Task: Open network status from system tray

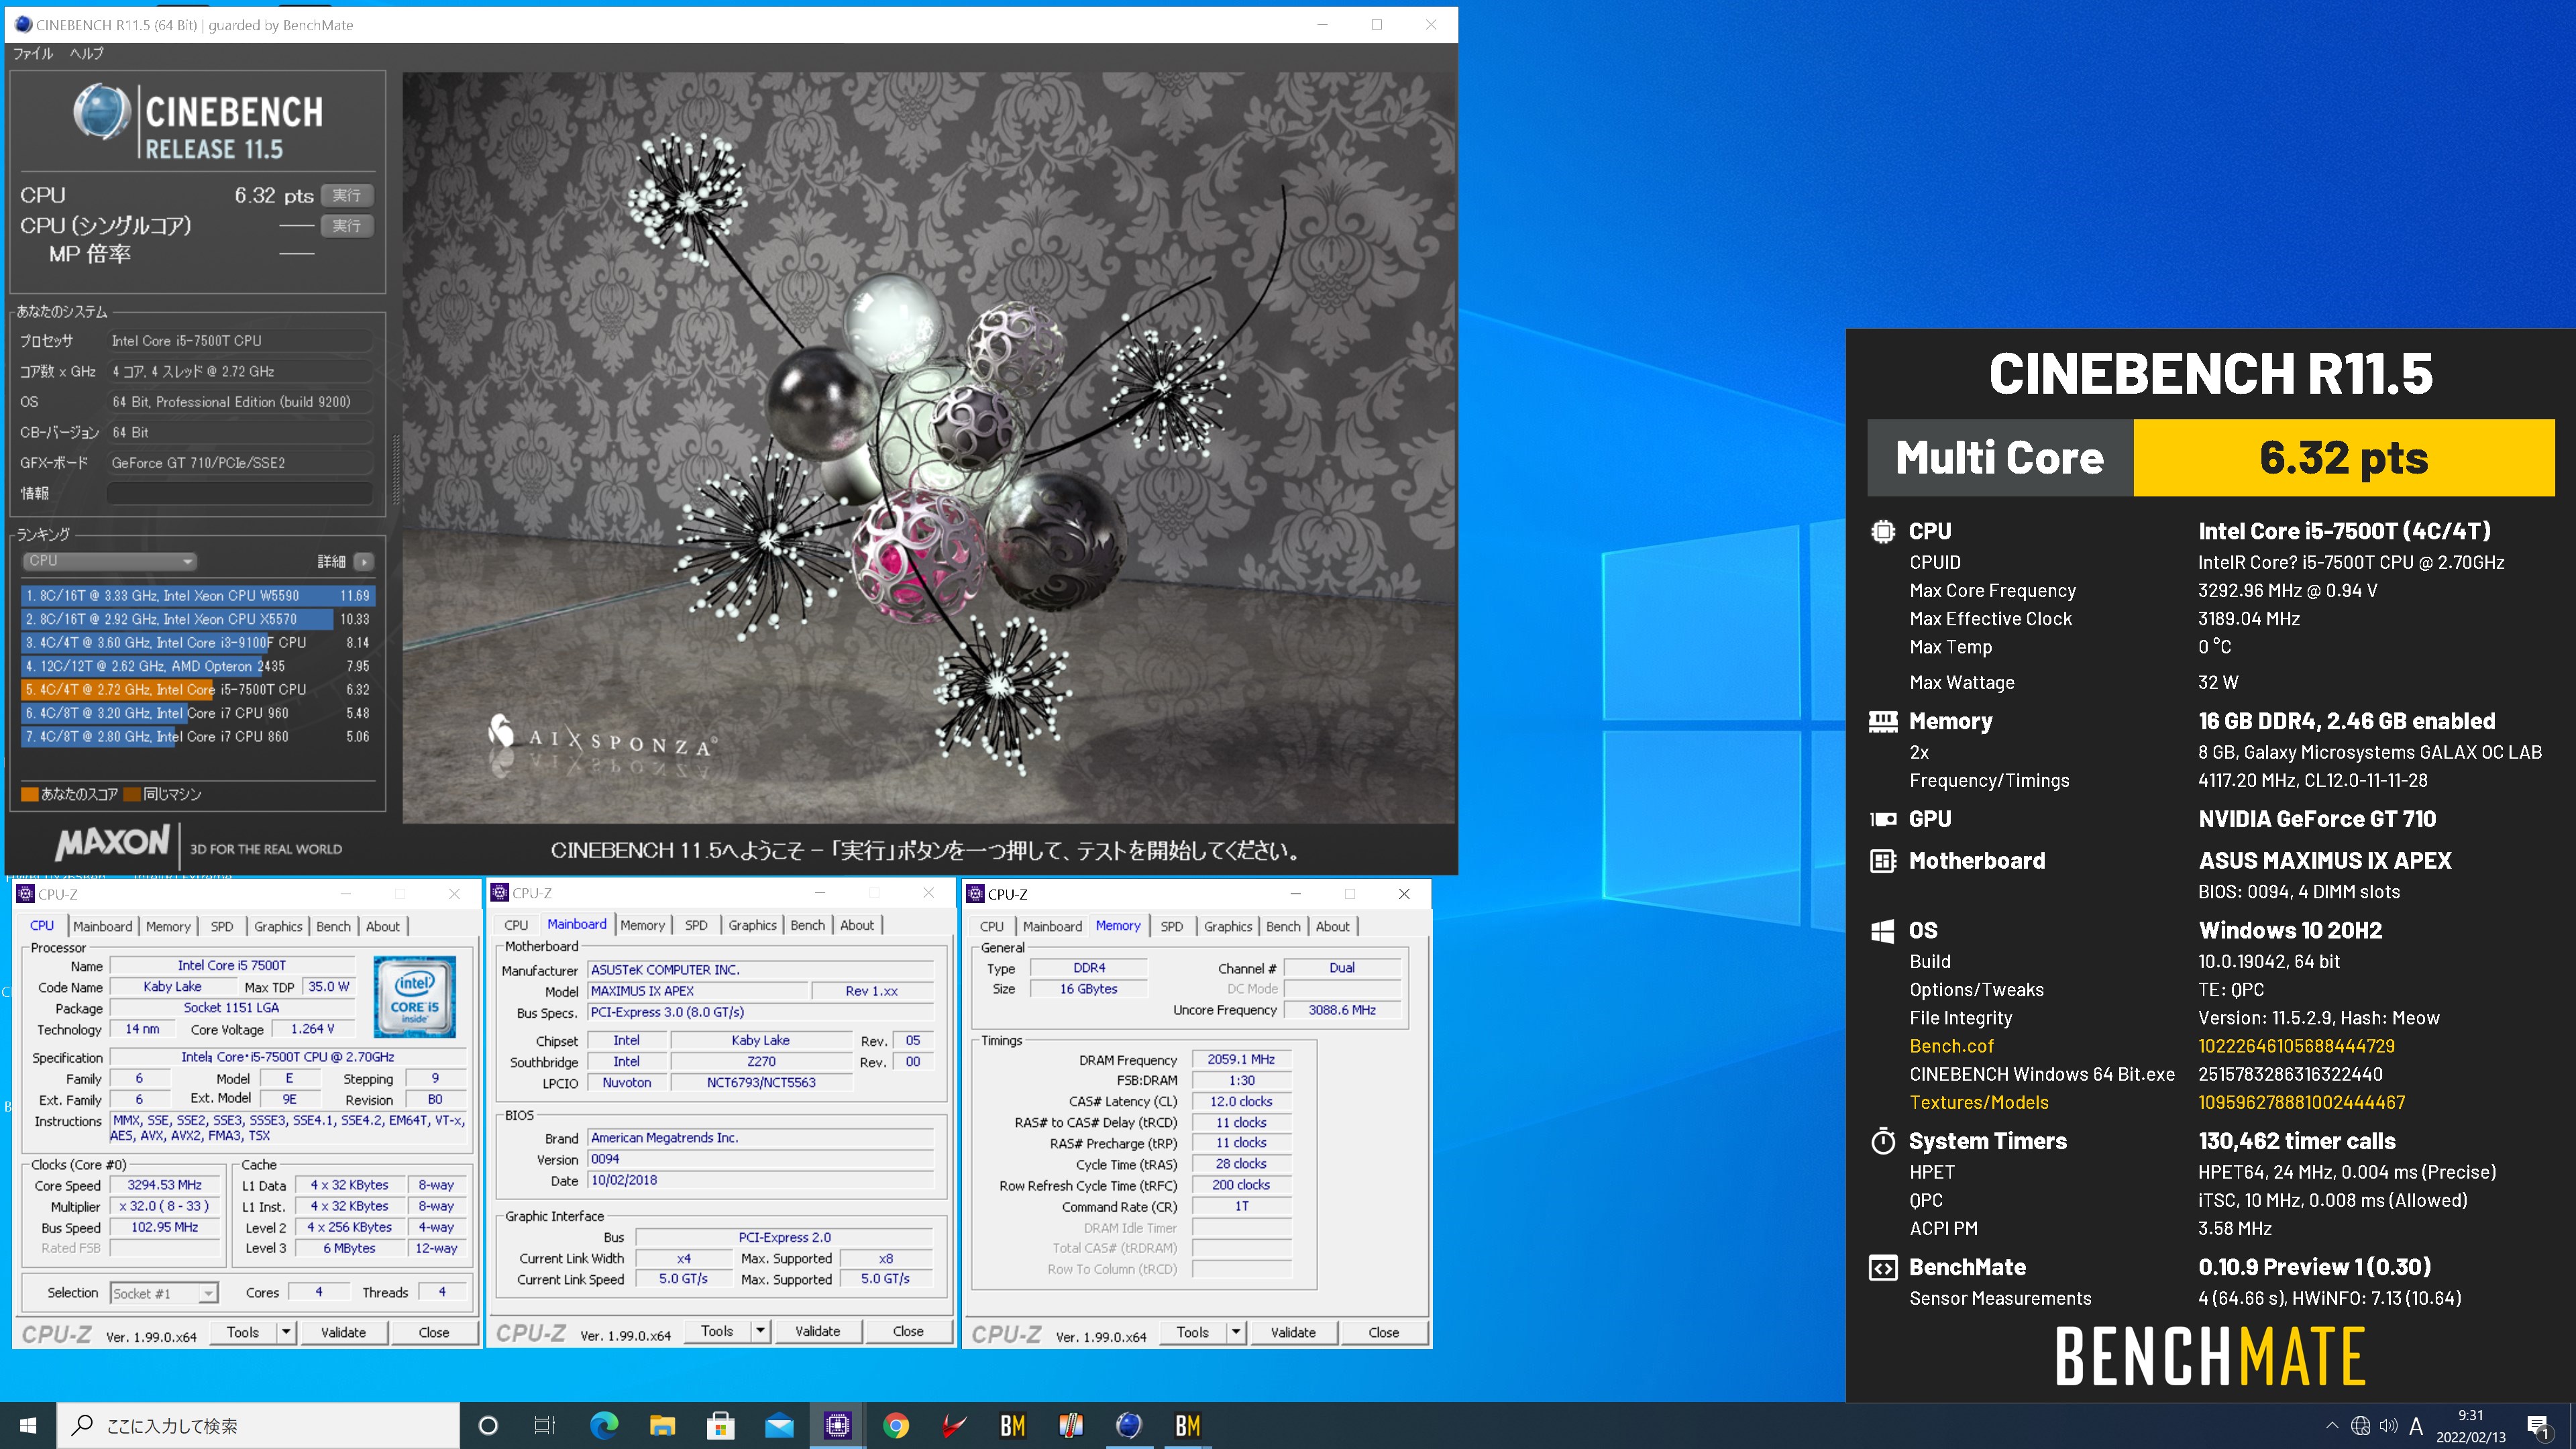Action: point(2360,1425)
